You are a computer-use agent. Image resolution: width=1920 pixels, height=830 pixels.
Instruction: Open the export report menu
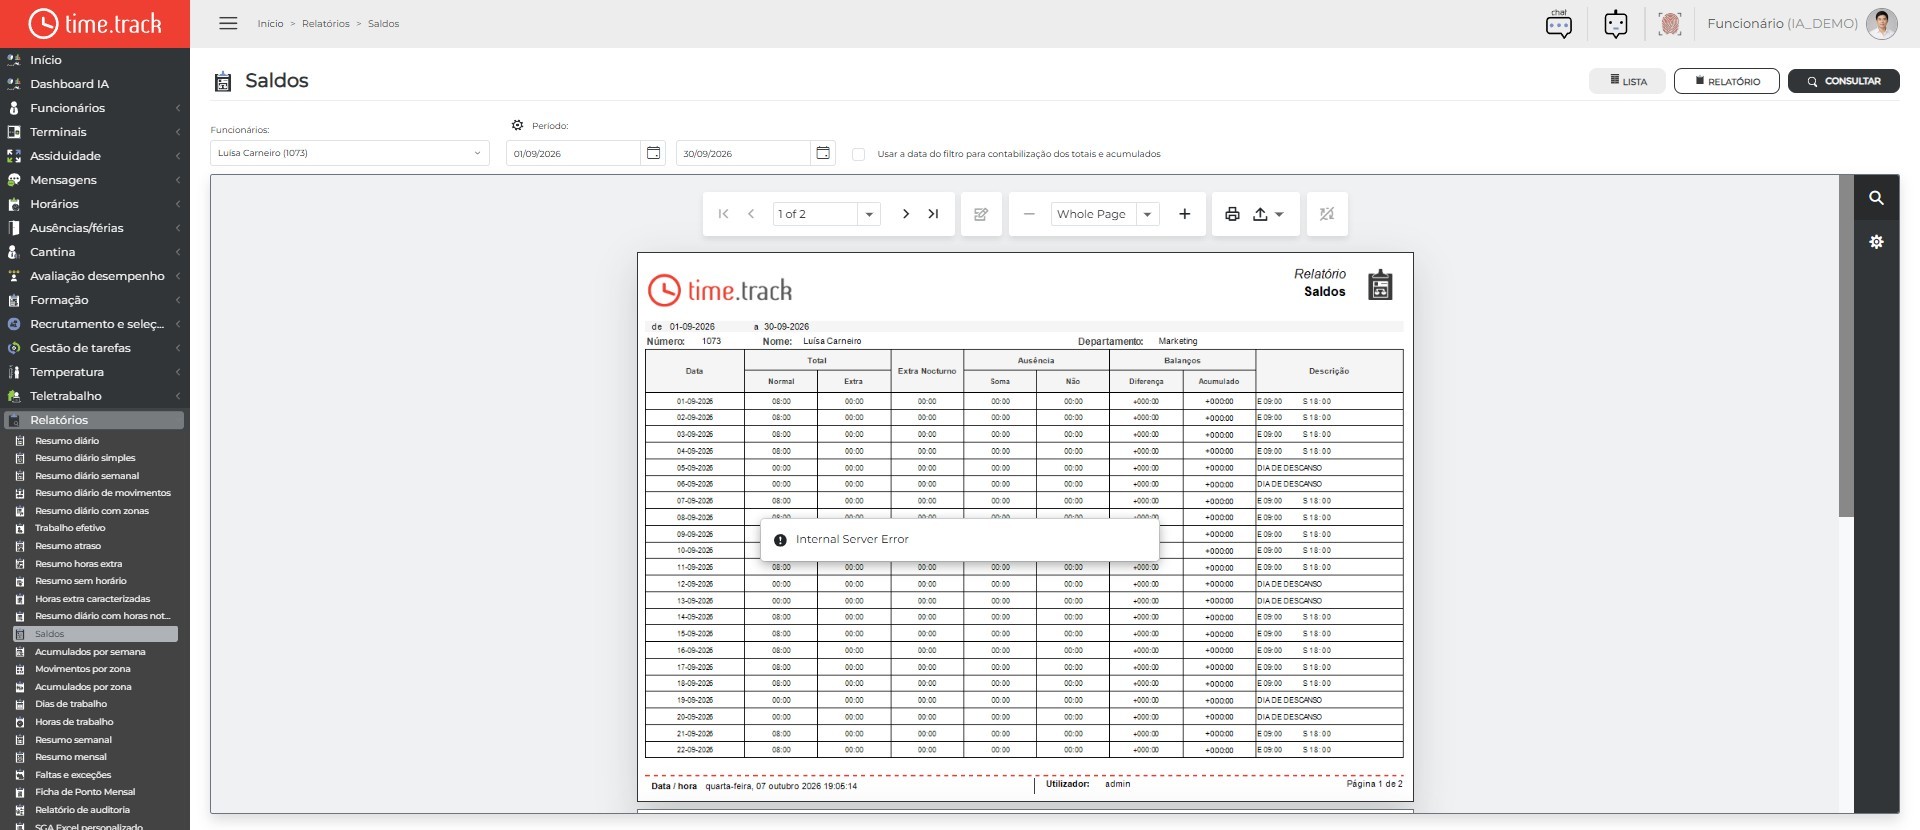point(1268,214)
